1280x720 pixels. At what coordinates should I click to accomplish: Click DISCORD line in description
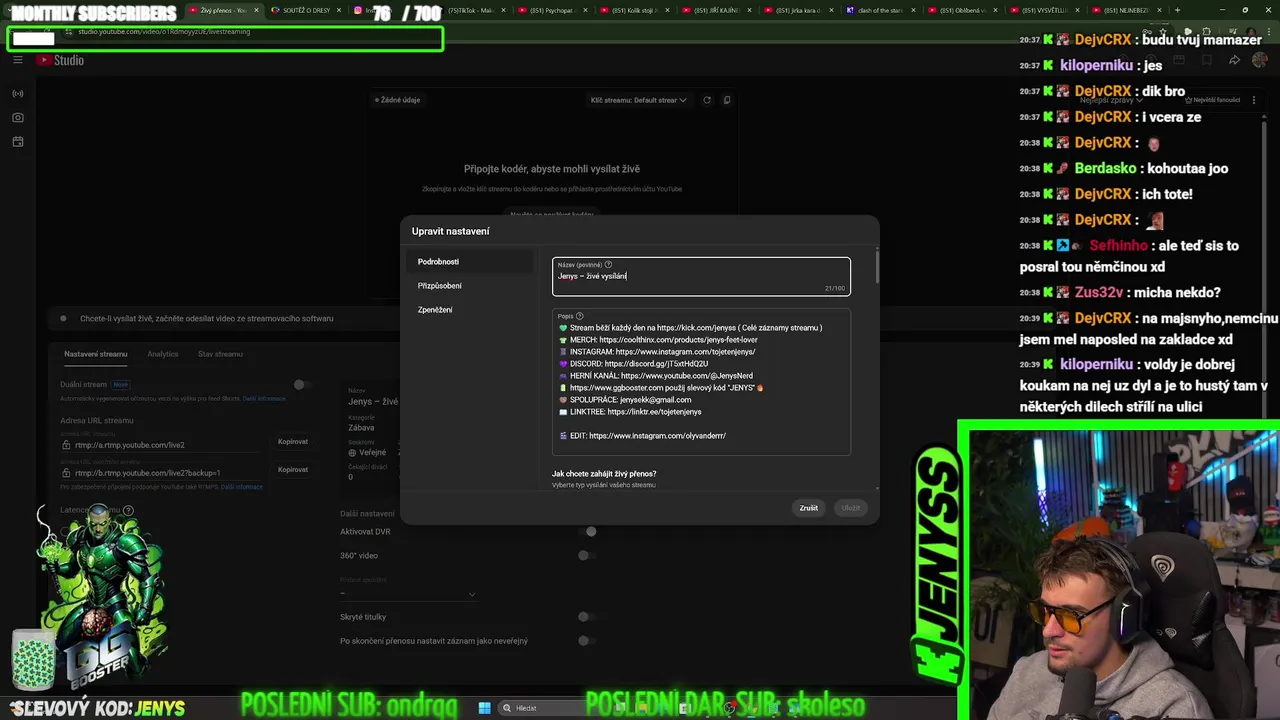tap(633, 364)
